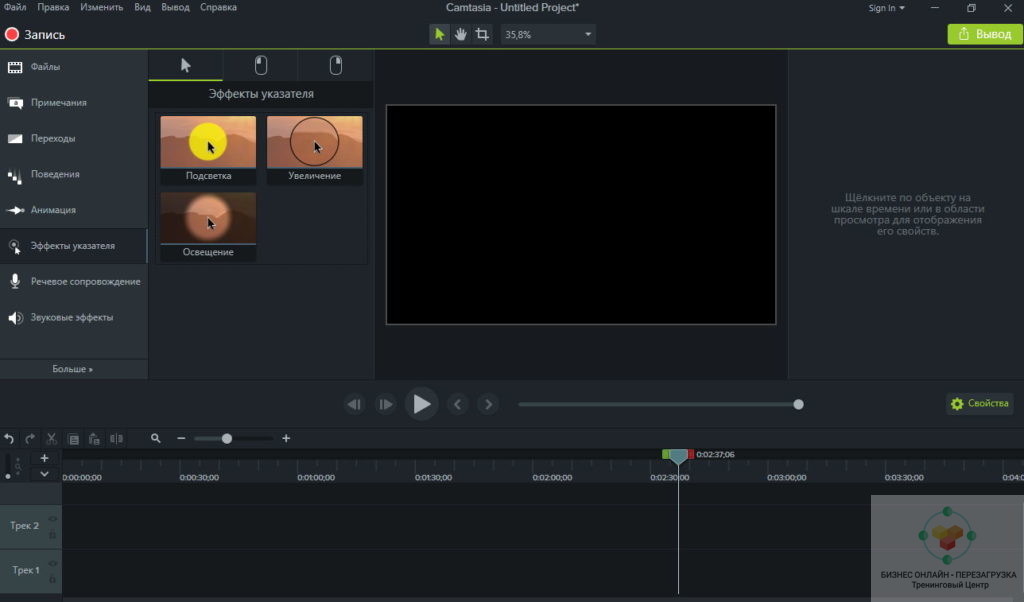The image size is (1024, 602).
Task: Click the Свойства properties button
Action: coord(979,404)
